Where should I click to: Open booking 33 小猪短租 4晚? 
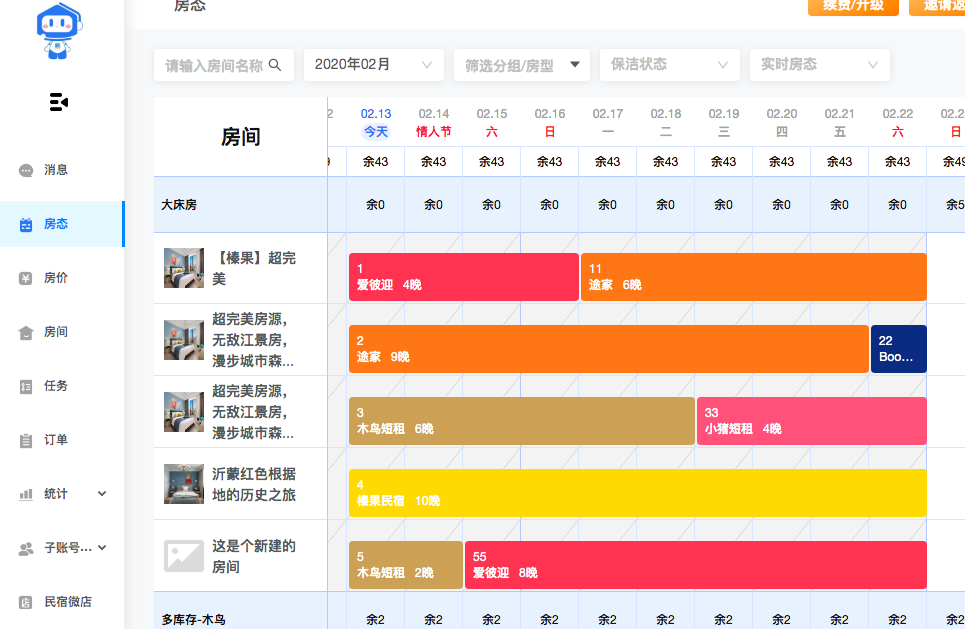coord(812,421)
